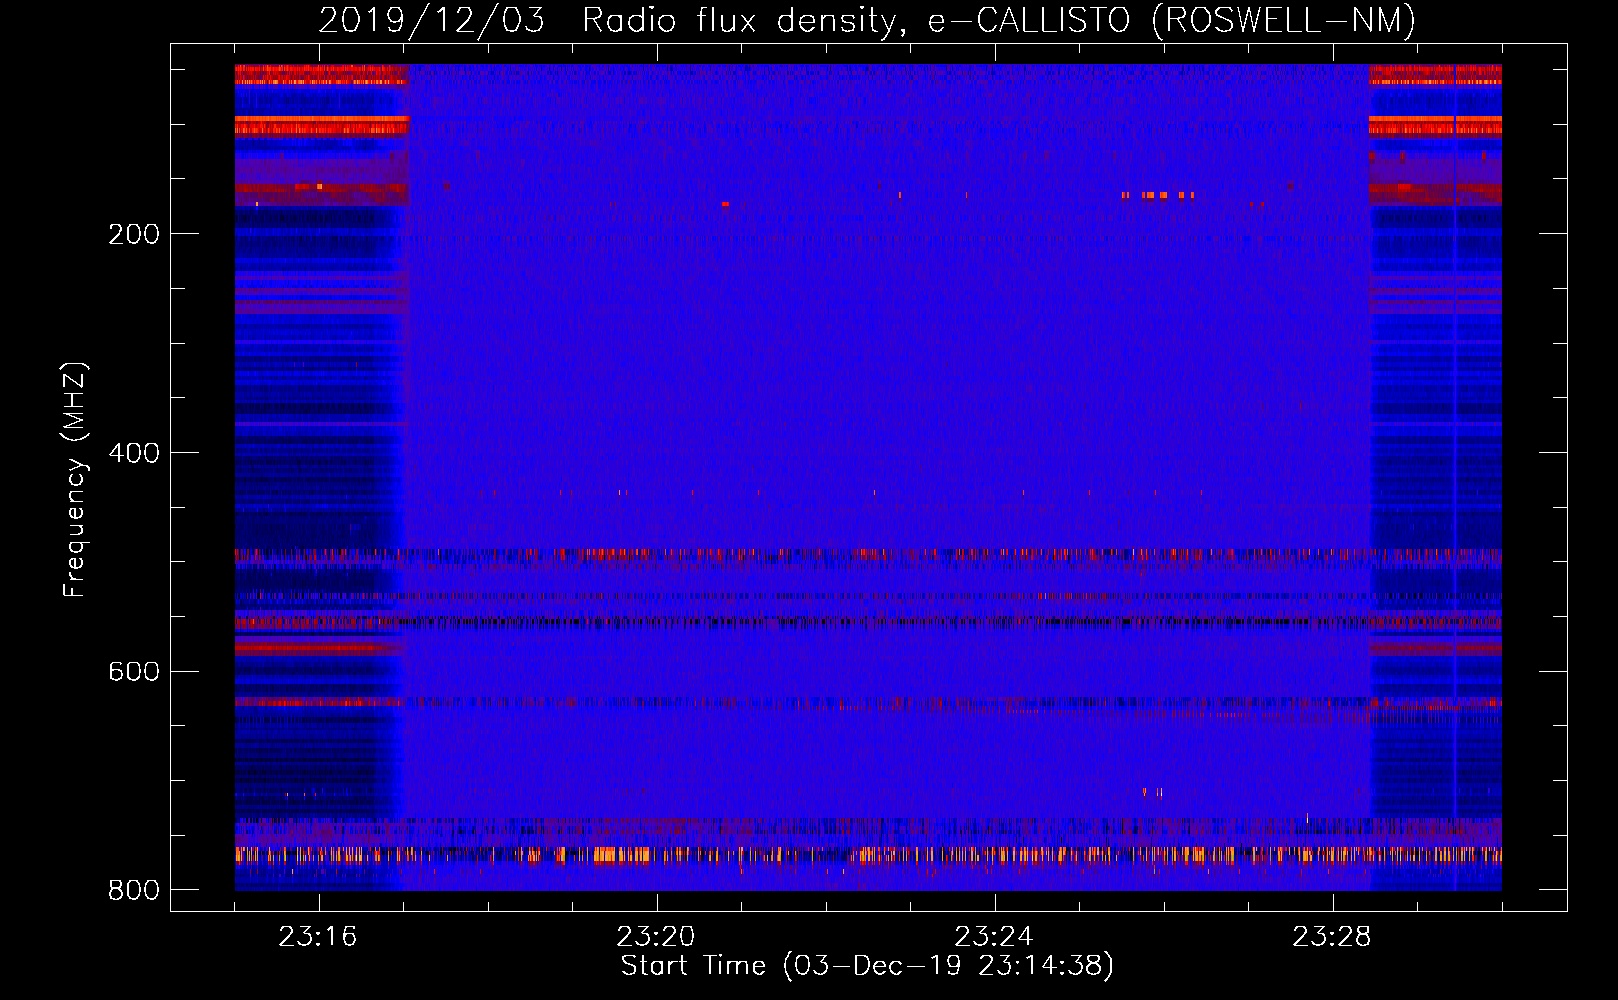Image resolution: width=1618 pixels, height=1000 pixels.
Task: Select the date '2019/12/03' in the title
Action: tap(432, 20)
